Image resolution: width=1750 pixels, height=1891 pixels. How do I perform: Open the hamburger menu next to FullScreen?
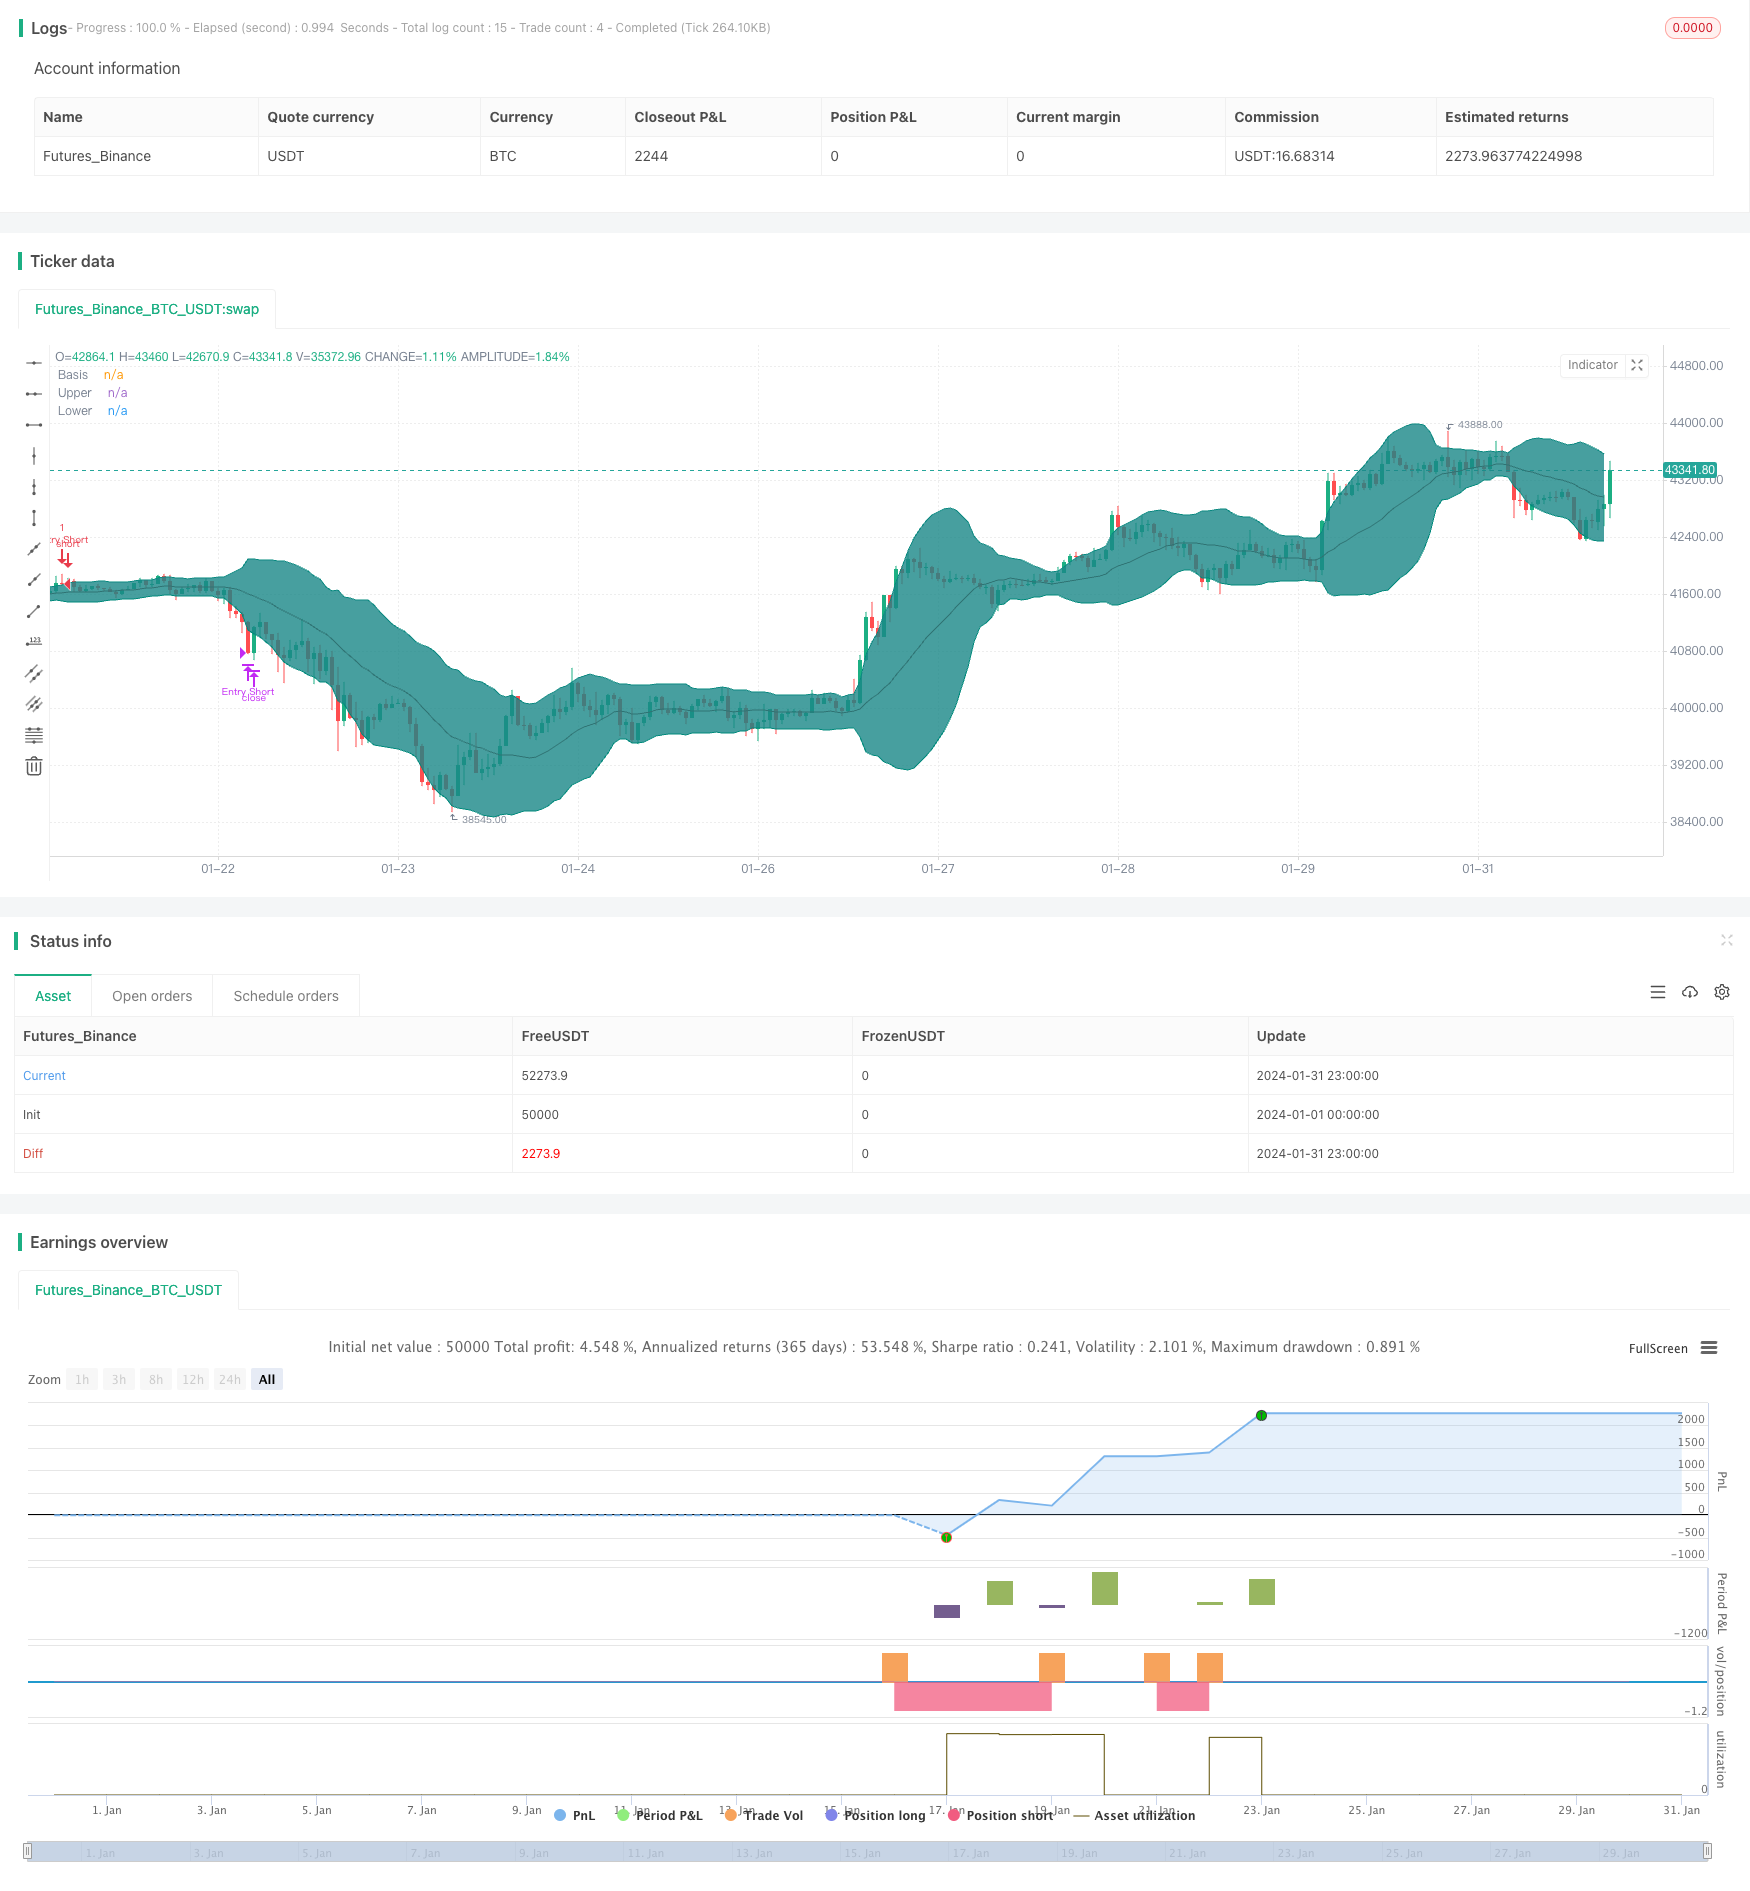(1708, 1348)
